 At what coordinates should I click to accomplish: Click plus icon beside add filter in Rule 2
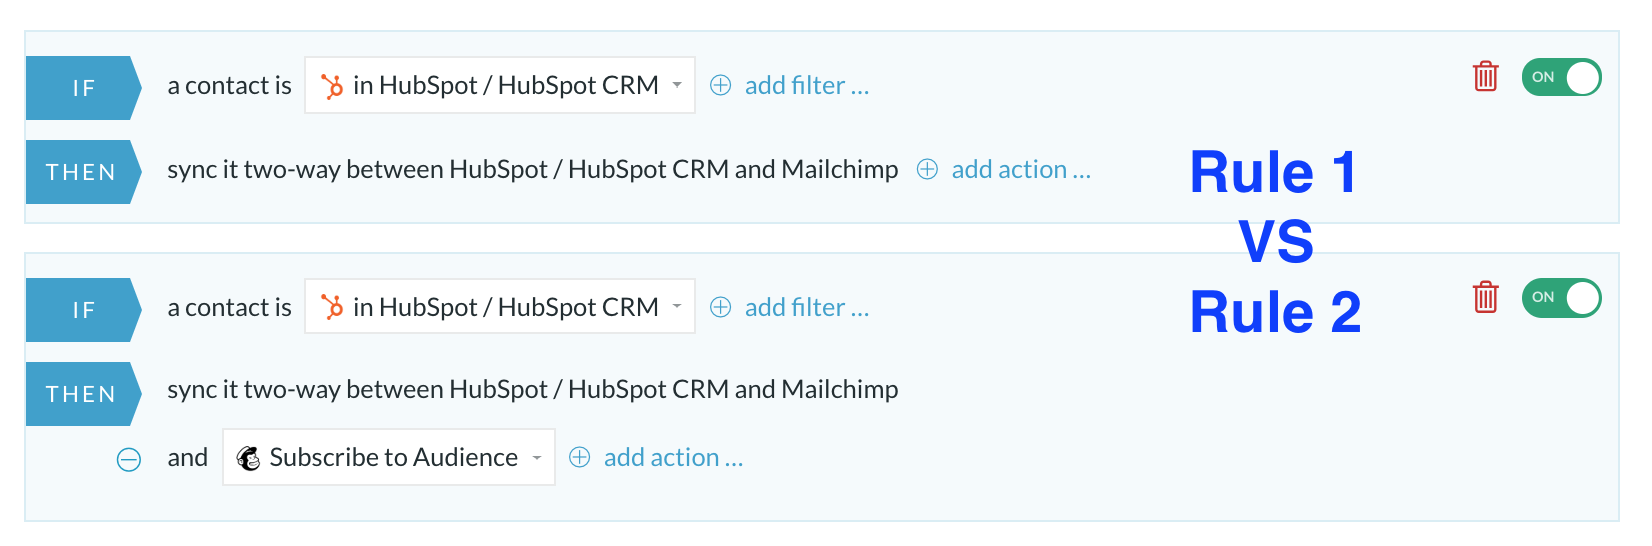720,307
